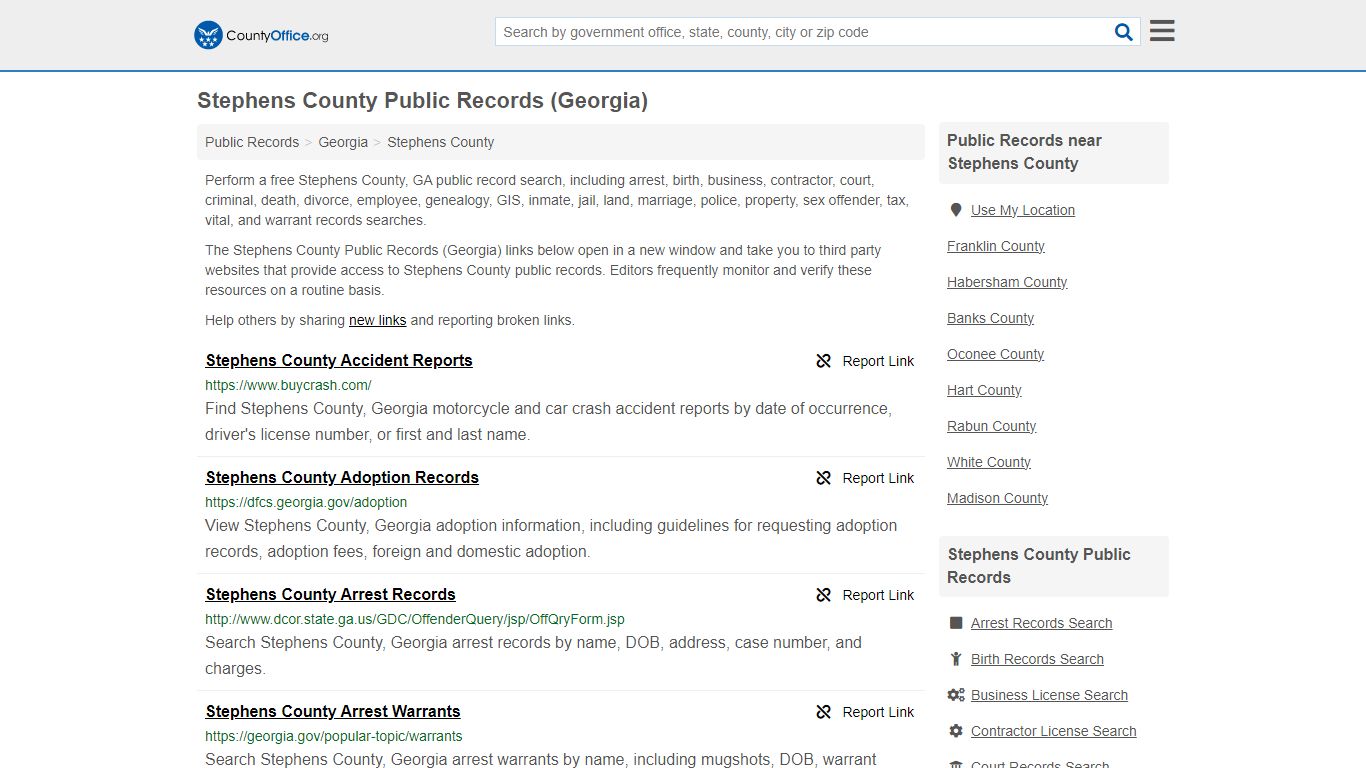Image resolution: width=1366 pixels, height=768 pixels.
Task: Click Use My Location
Action: [1023, 210]
